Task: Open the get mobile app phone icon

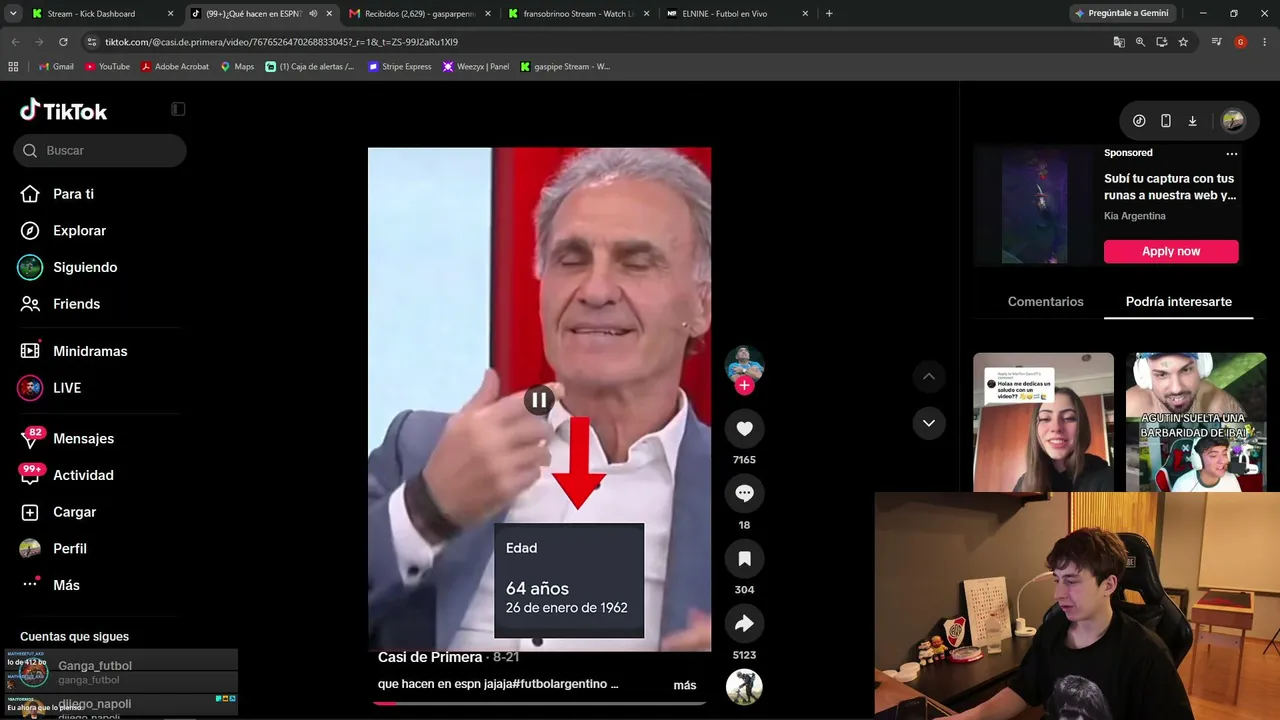Action: 1166,121
